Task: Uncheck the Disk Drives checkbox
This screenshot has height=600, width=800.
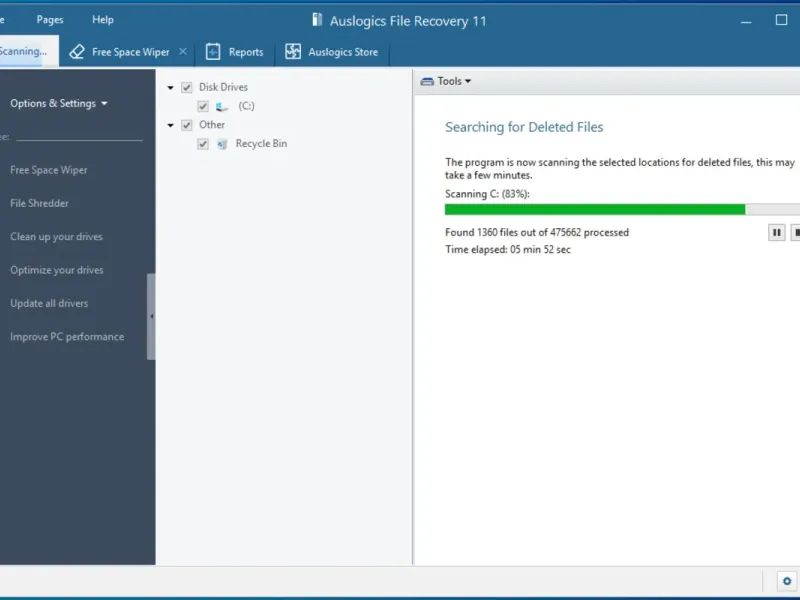Action: [x=187, y=88]
